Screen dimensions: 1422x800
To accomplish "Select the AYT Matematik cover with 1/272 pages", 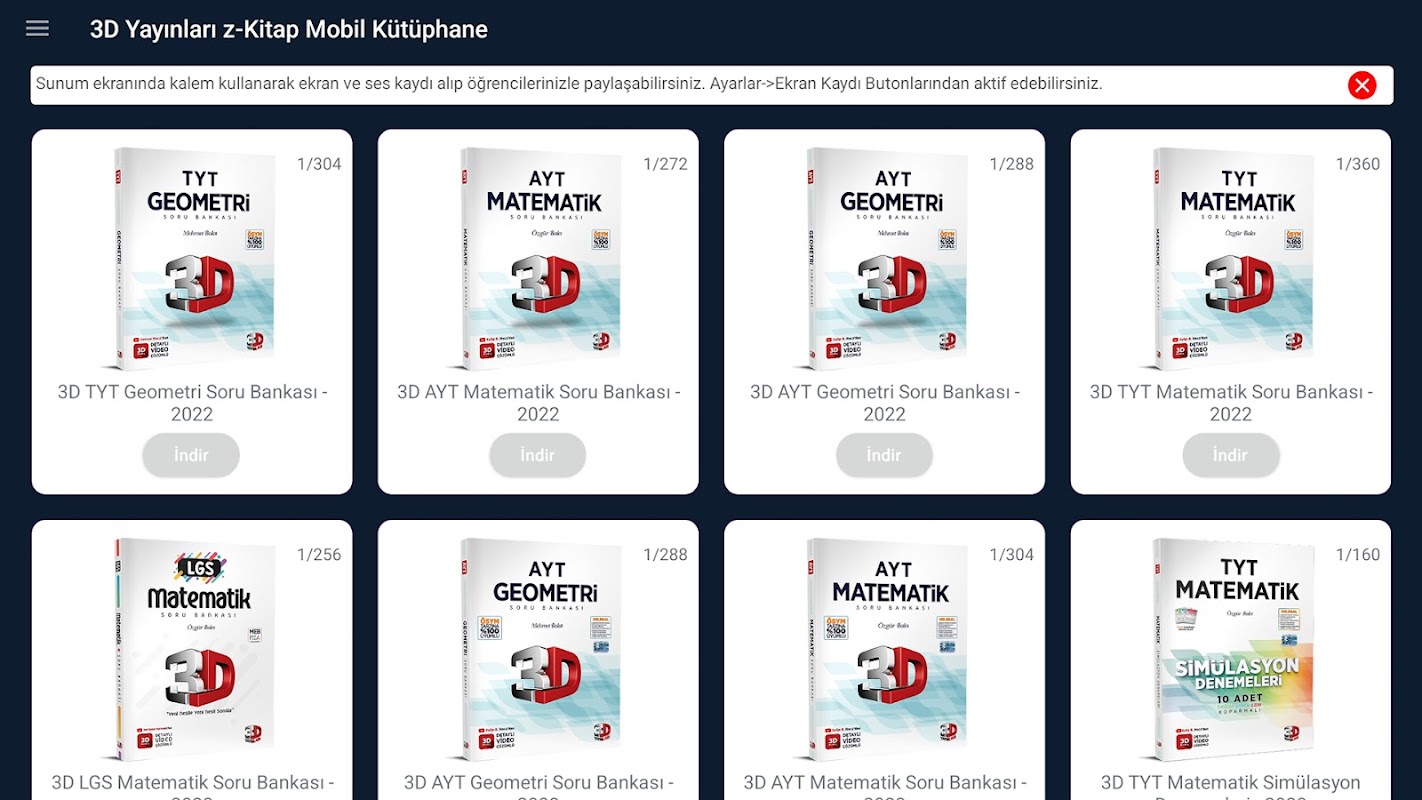I will pyautogui.click(x=537, y=259).
